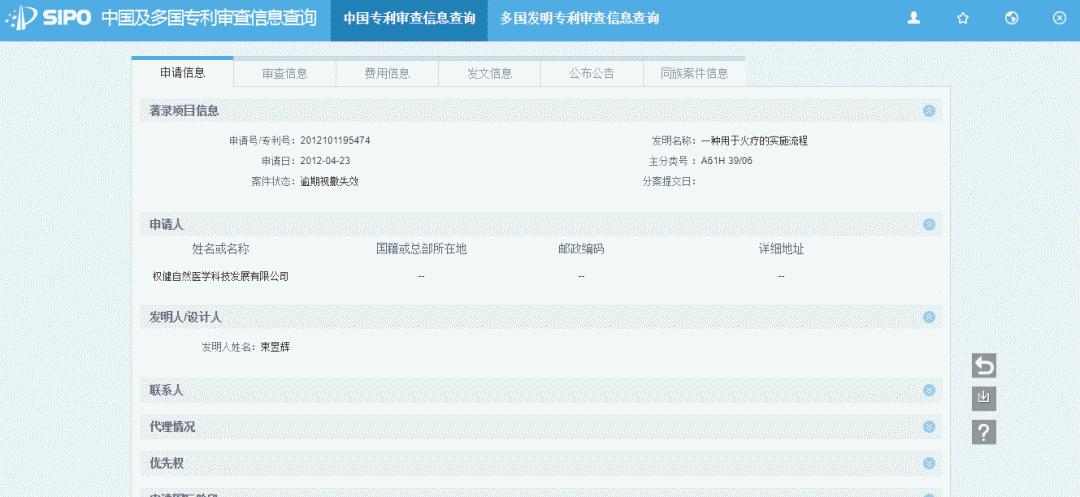Click case status 逾期视撤失效
The image size is (1080, 497).
pyautogui.click(x=329, y=182)
